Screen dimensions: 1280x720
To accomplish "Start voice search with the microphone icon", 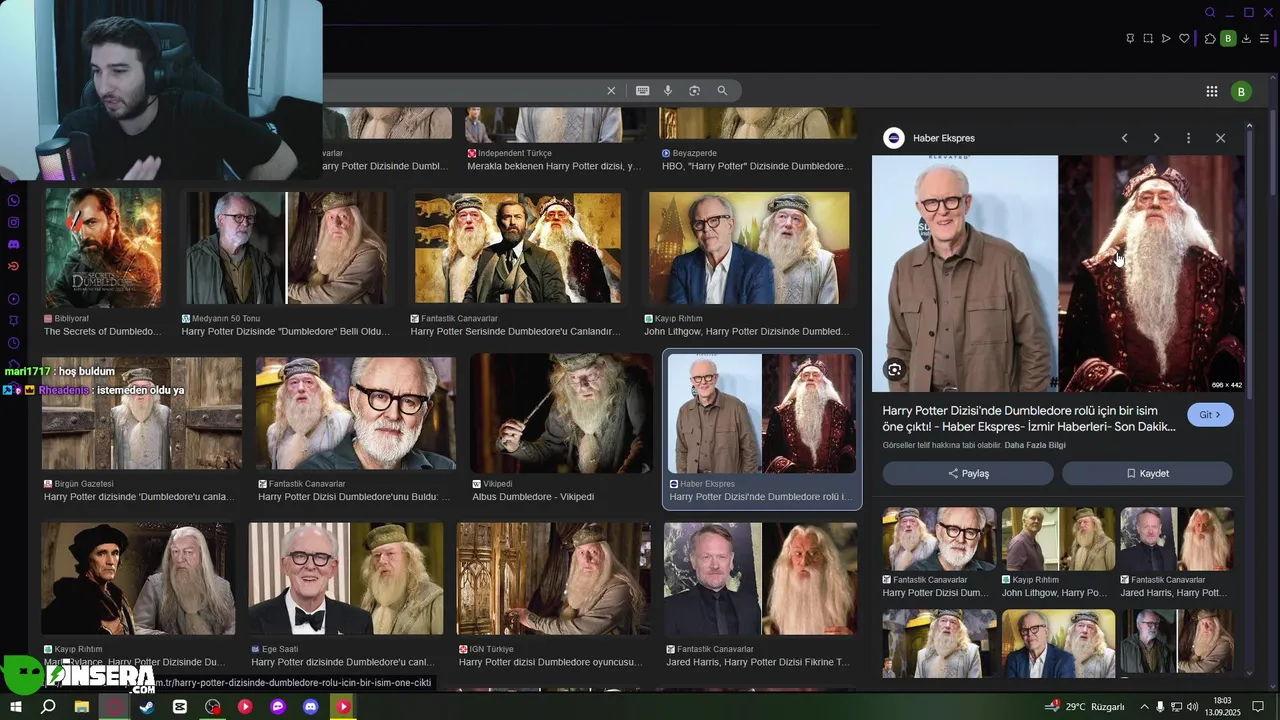I will pyautogui.click(x=668, y=91).
